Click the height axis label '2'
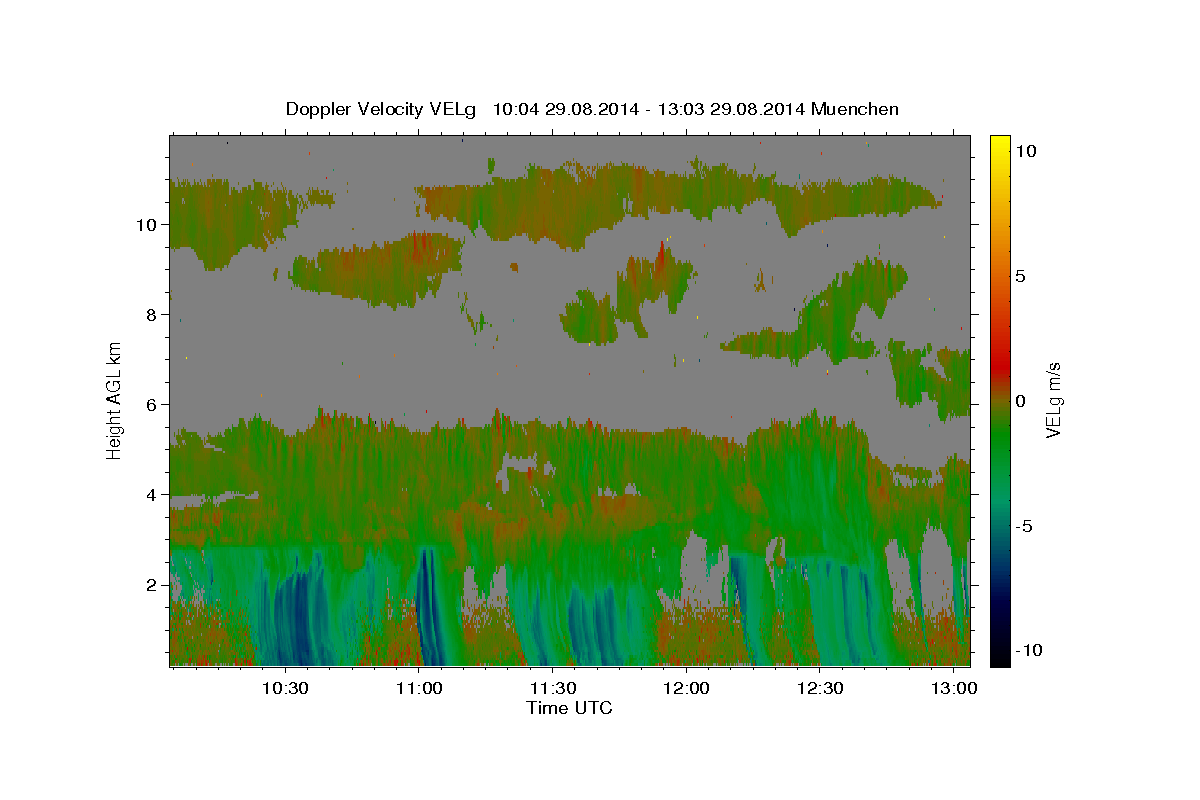The image size is (1200, 800). [x=153, y=585]
